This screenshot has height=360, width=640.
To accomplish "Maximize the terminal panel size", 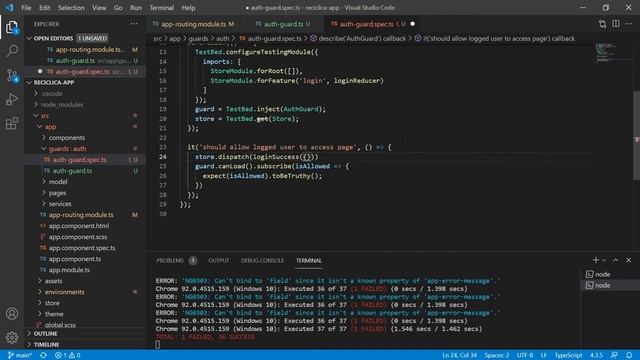I will coord(616,260).
